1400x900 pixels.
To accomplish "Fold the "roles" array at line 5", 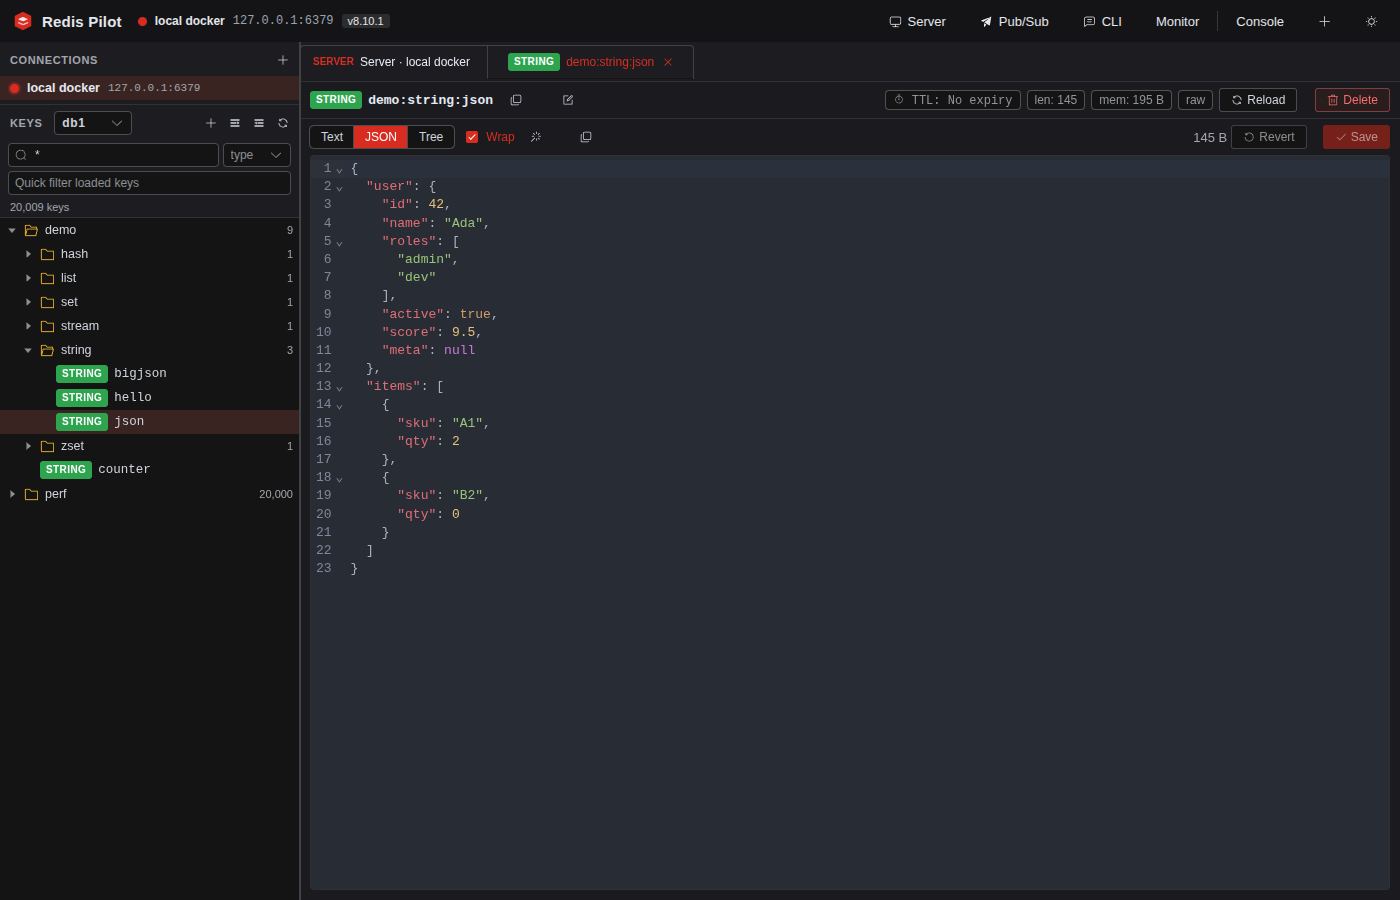I will (339, 242).
